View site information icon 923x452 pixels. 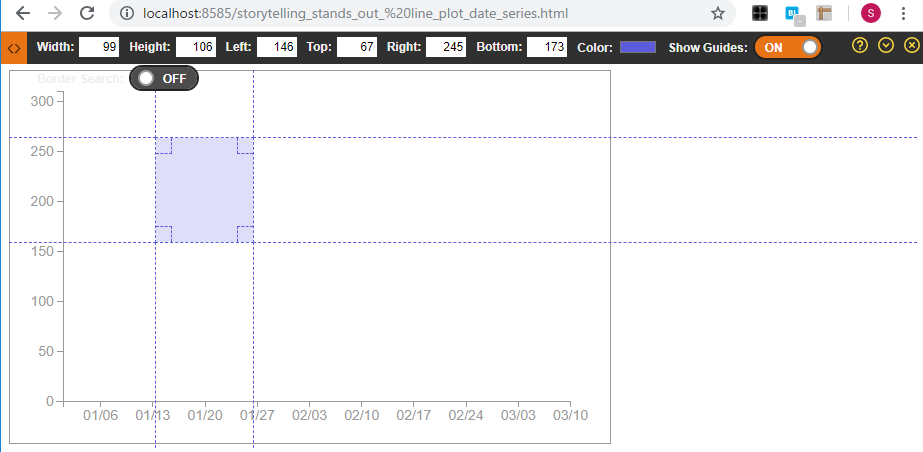point(127,14)
